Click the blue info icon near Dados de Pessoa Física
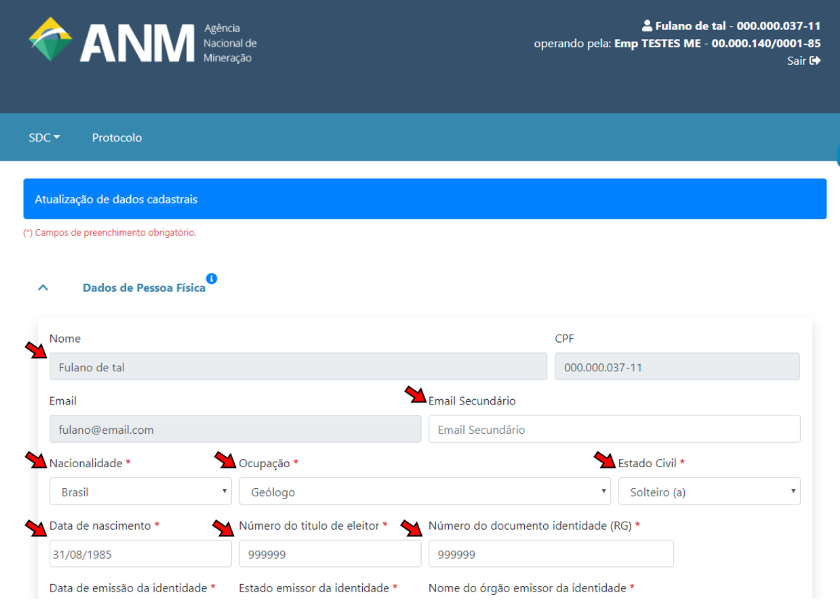This screenshot has height=611, width=840. [x=212, y=279]
